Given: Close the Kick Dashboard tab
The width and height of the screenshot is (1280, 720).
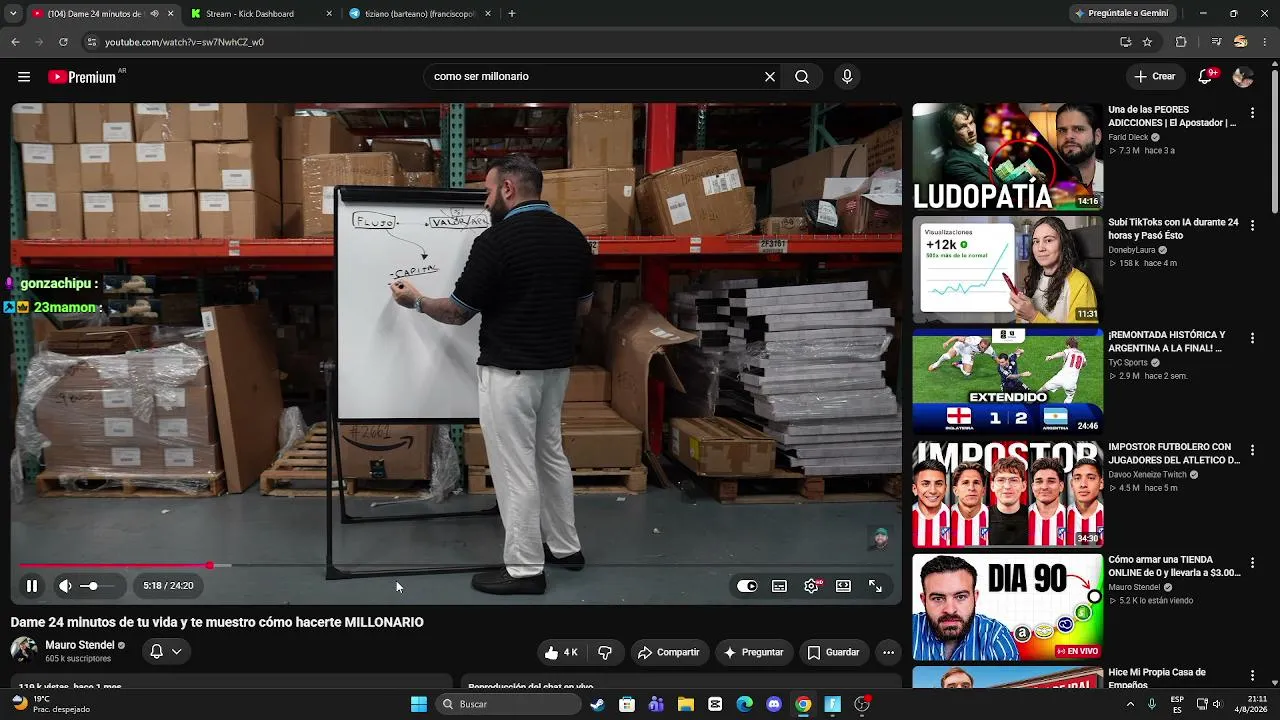Looking at the screenshot, I should click(329, 14).
